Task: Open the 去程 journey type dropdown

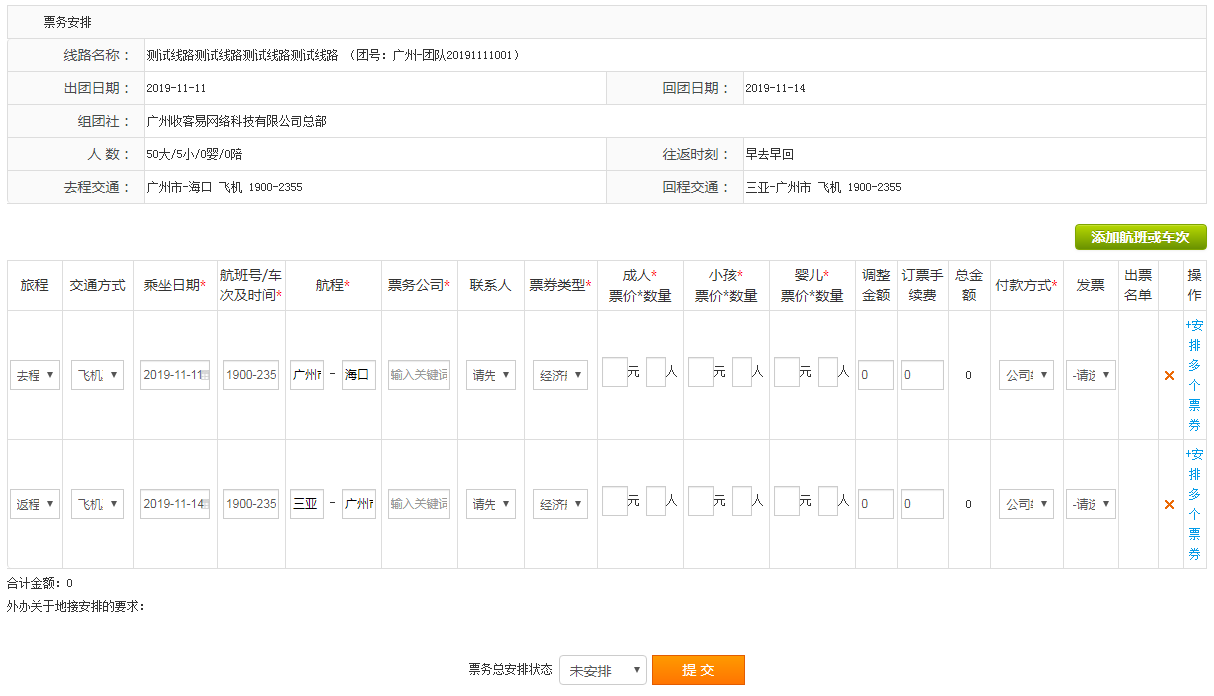Action: coord(35,376)
